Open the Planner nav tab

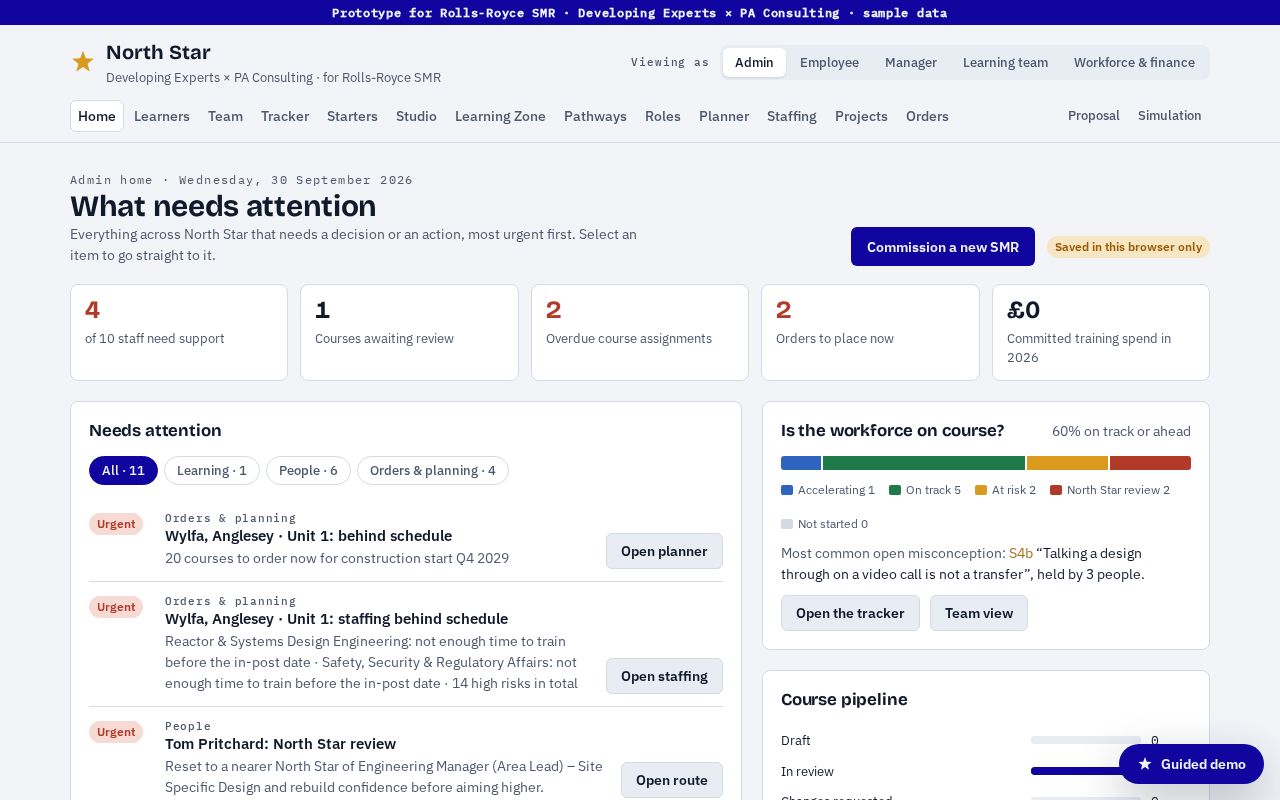coord(724,116)
